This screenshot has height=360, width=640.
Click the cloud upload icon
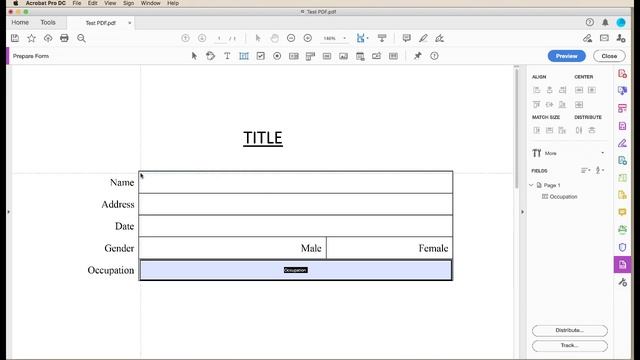pos(48,38)
